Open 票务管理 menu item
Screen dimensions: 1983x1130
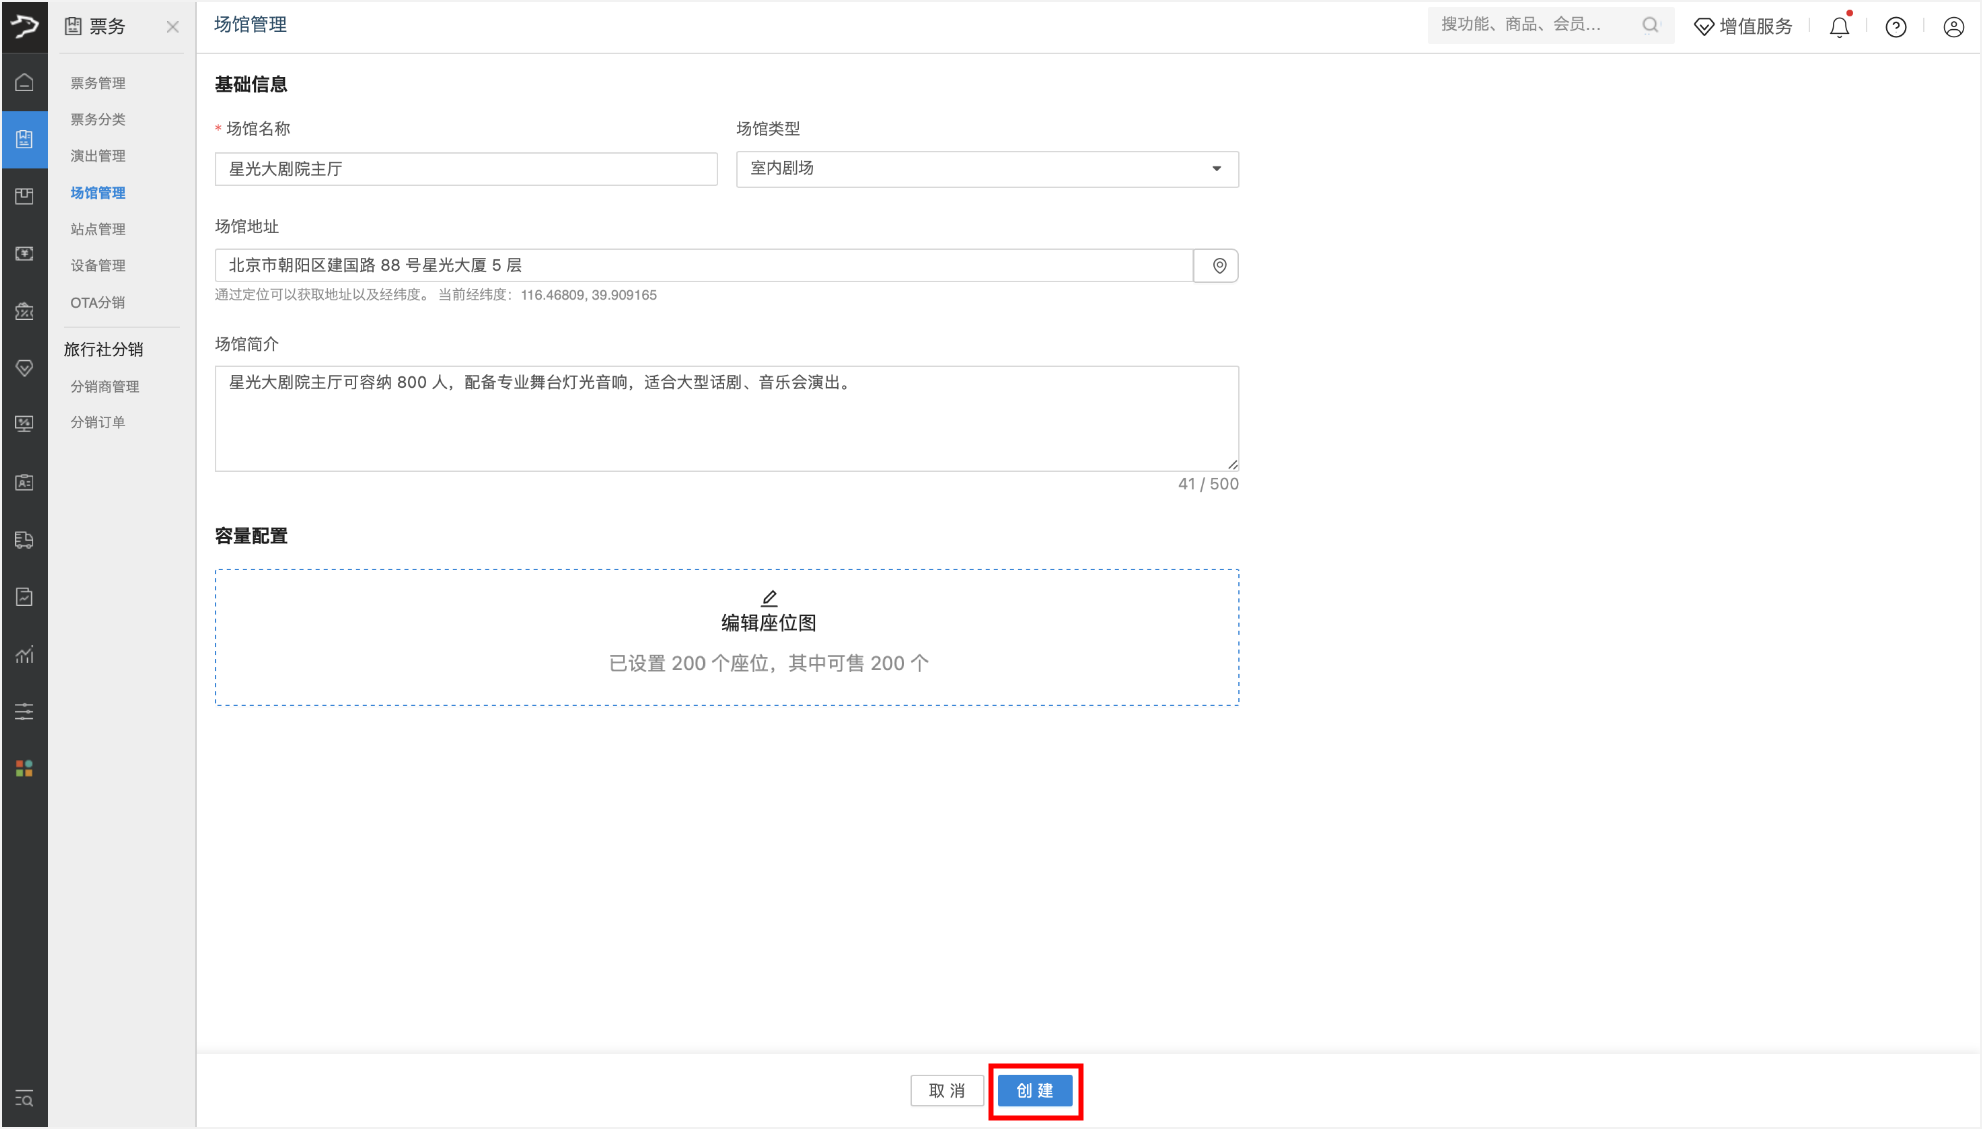(98, 83)
